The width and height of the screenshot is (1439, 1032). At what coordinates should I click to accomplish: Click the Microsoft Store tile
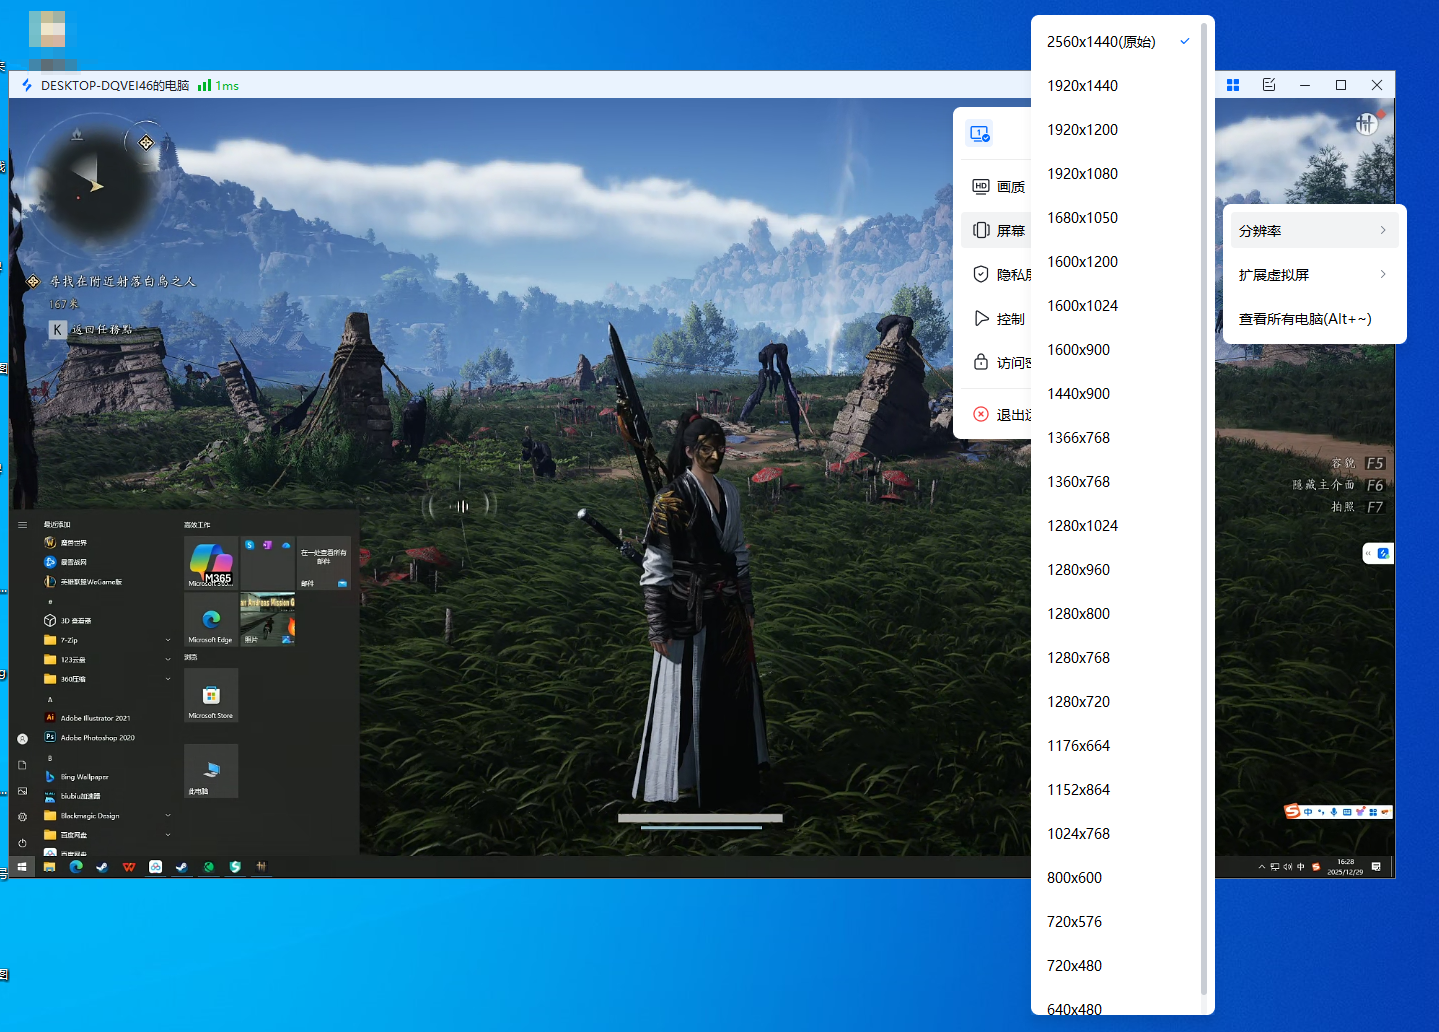tap(211, 696)
